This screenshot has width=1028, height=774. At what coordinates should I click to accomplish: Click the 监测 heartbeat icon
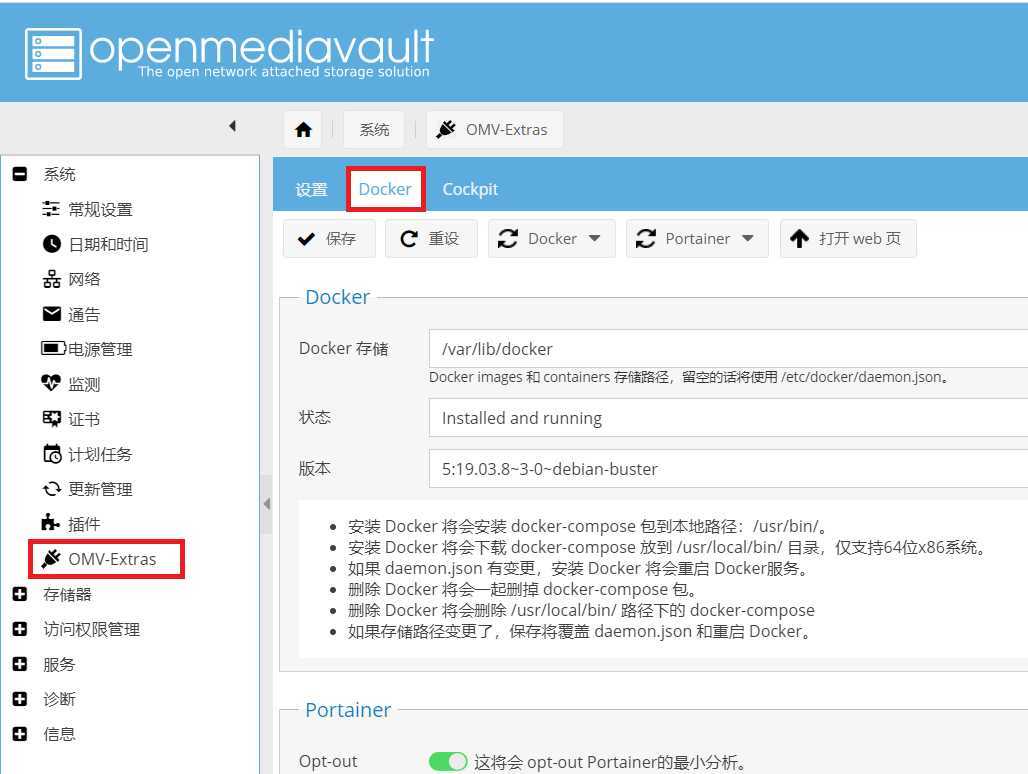coord(50,383)
